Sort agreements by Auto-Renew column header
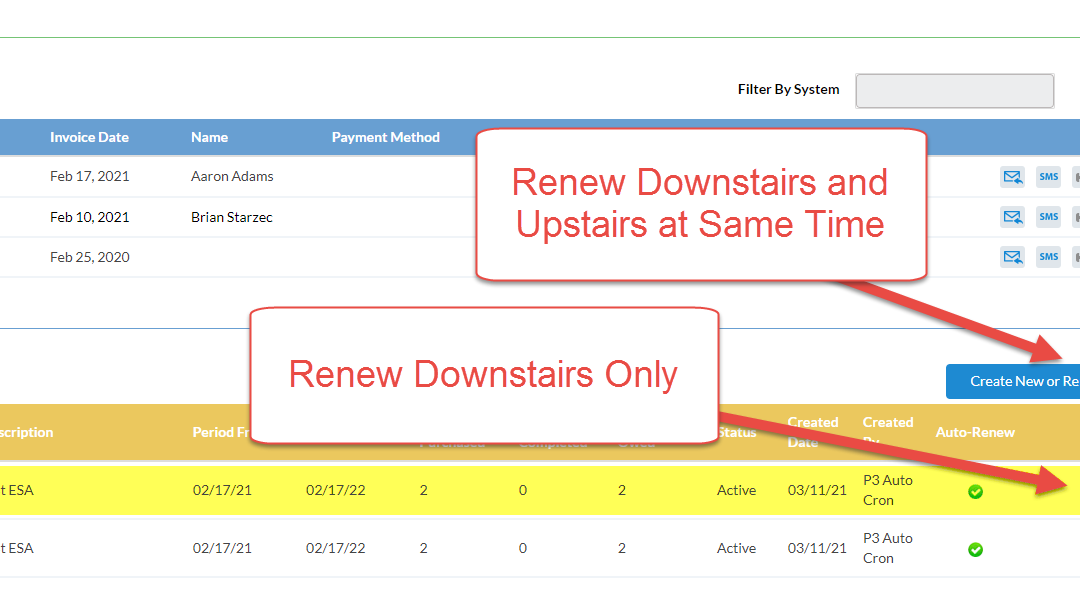 pyautogui.click(x=974, y=433)
